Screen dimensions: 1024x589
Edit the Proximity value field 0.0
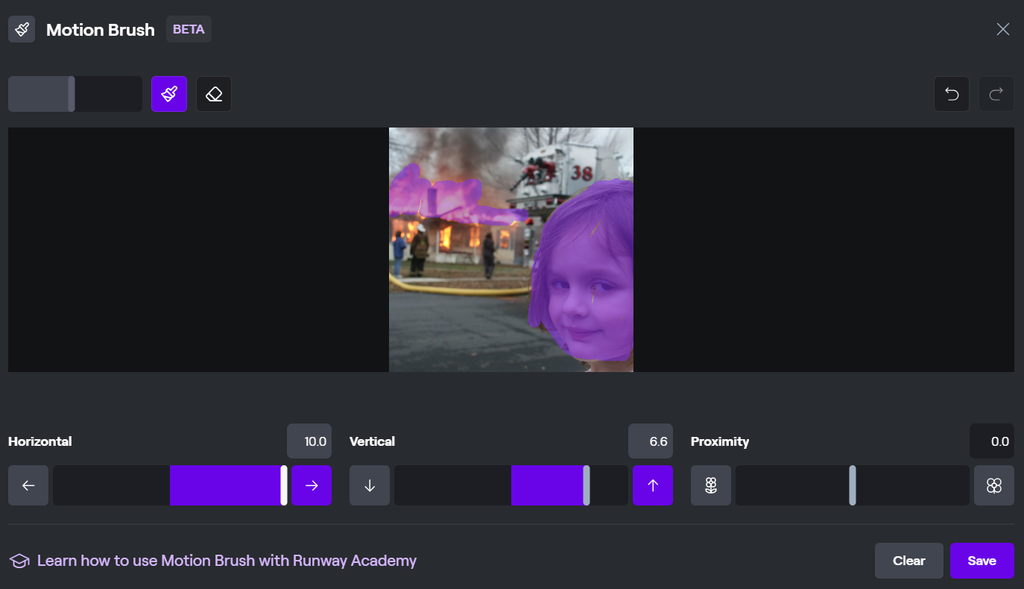click(x=992, y=441)
